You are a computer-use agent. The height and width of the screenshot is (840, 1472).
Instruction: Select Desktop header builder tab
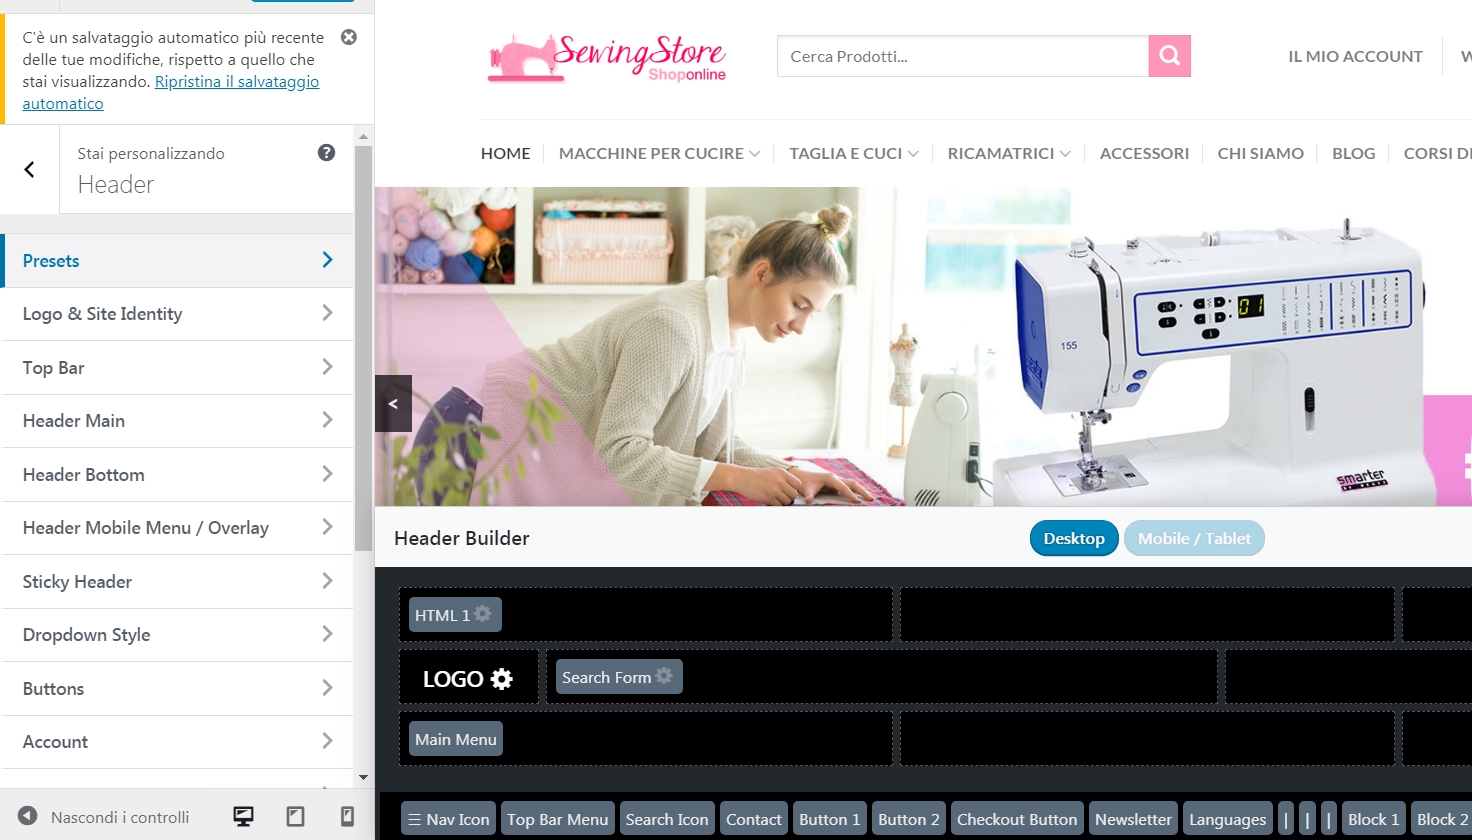[1074, 538]
